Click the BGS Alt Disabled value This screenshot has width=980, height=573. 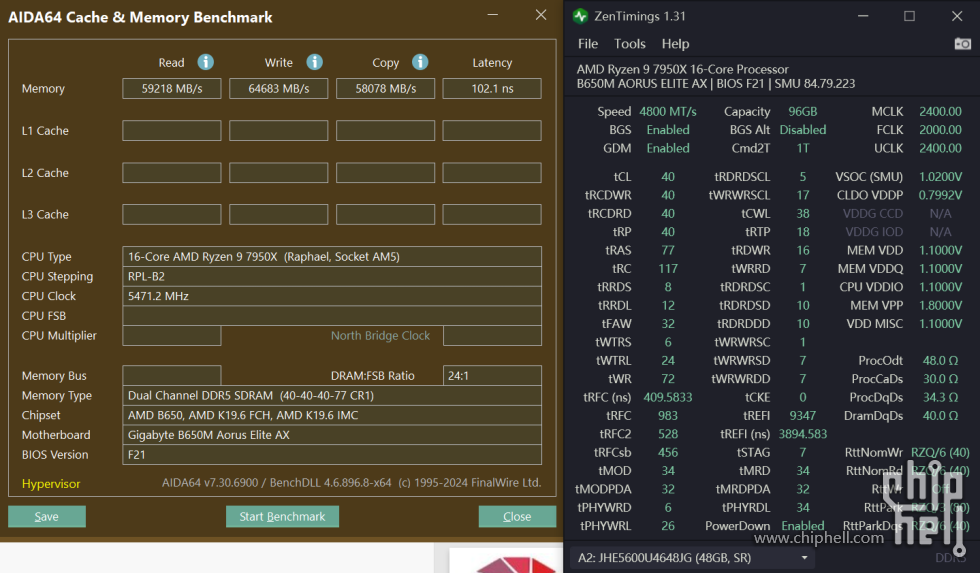point(802,129)
